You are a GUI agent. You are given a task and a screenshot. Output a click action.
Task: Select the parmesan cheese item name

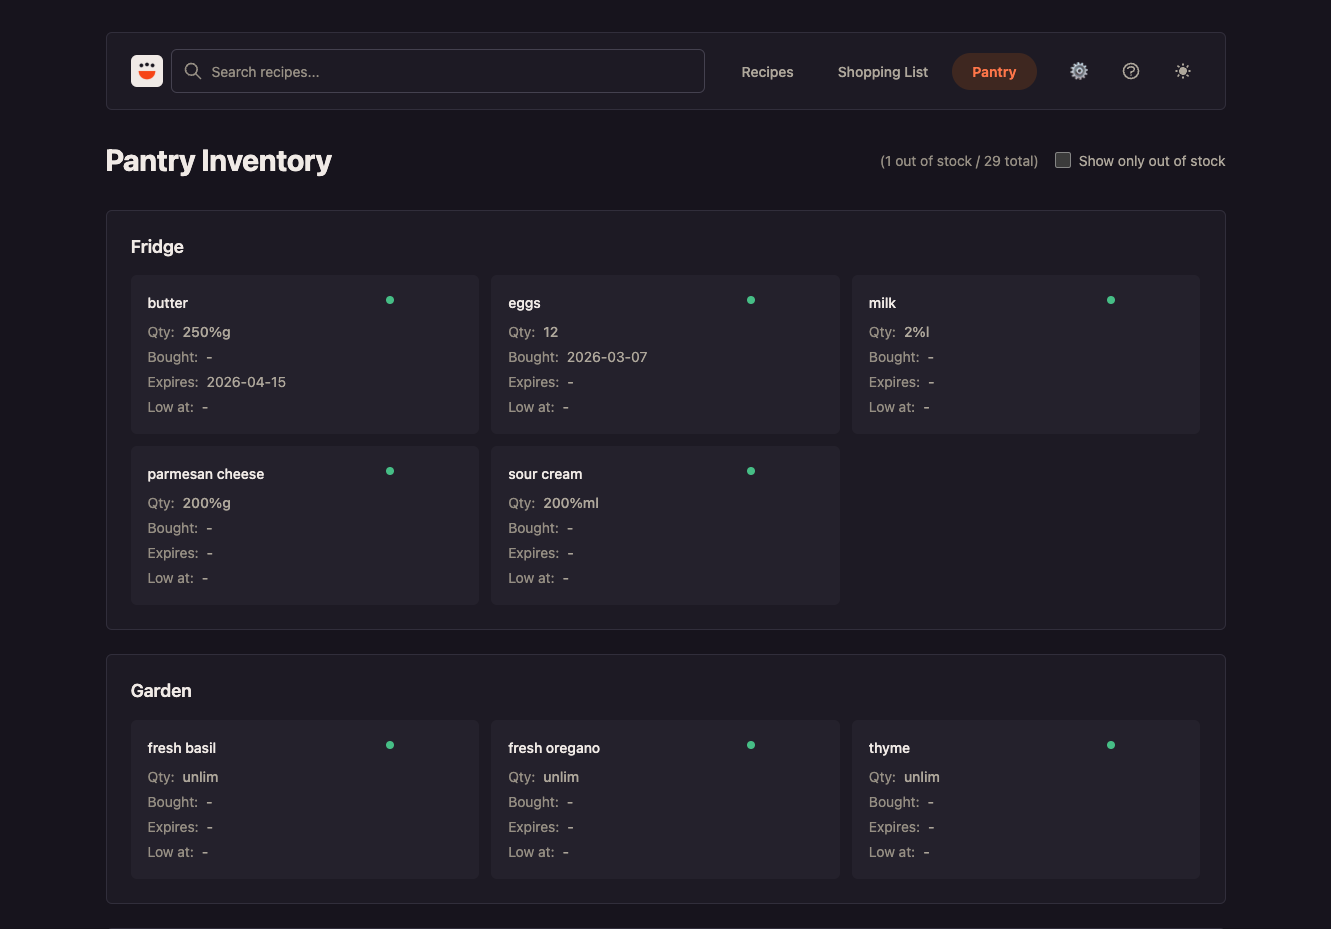206,474
